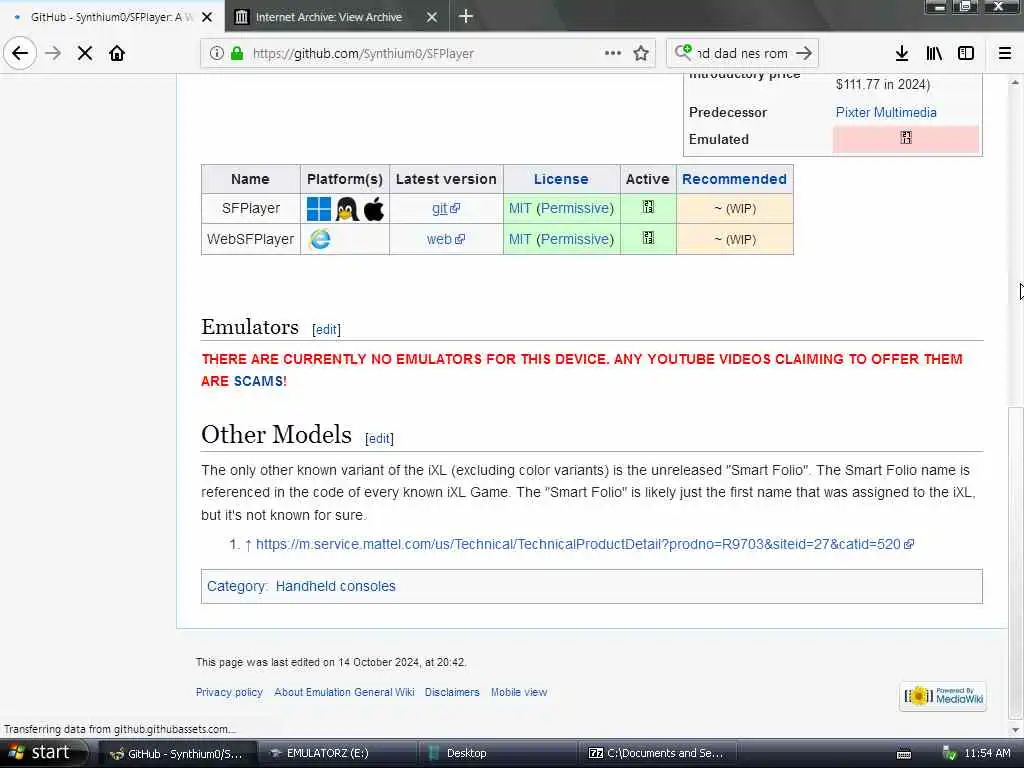1024x768 pixels.
Task: Click the Apple logo in SFPlayer row
Action: (374, 209)
